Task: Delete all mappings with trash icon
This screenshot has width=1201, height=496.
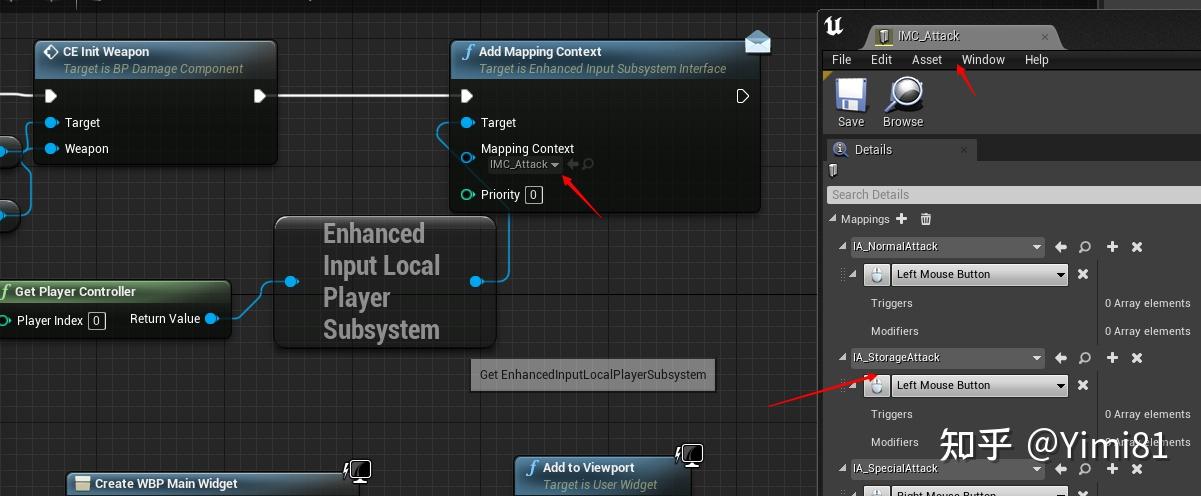Action: coord(926,219)
